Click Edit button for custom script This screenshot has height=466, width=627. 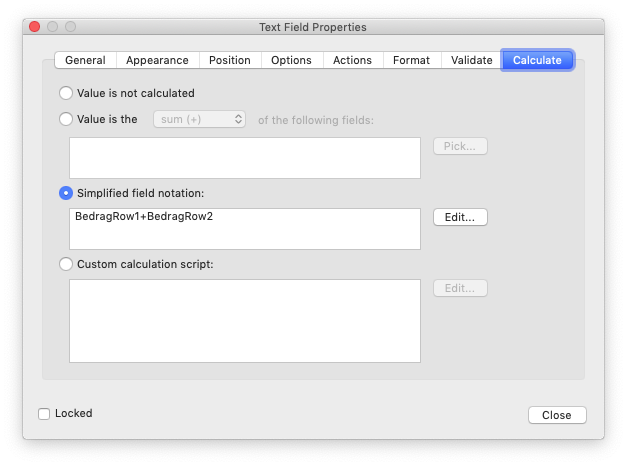point(460,288)
